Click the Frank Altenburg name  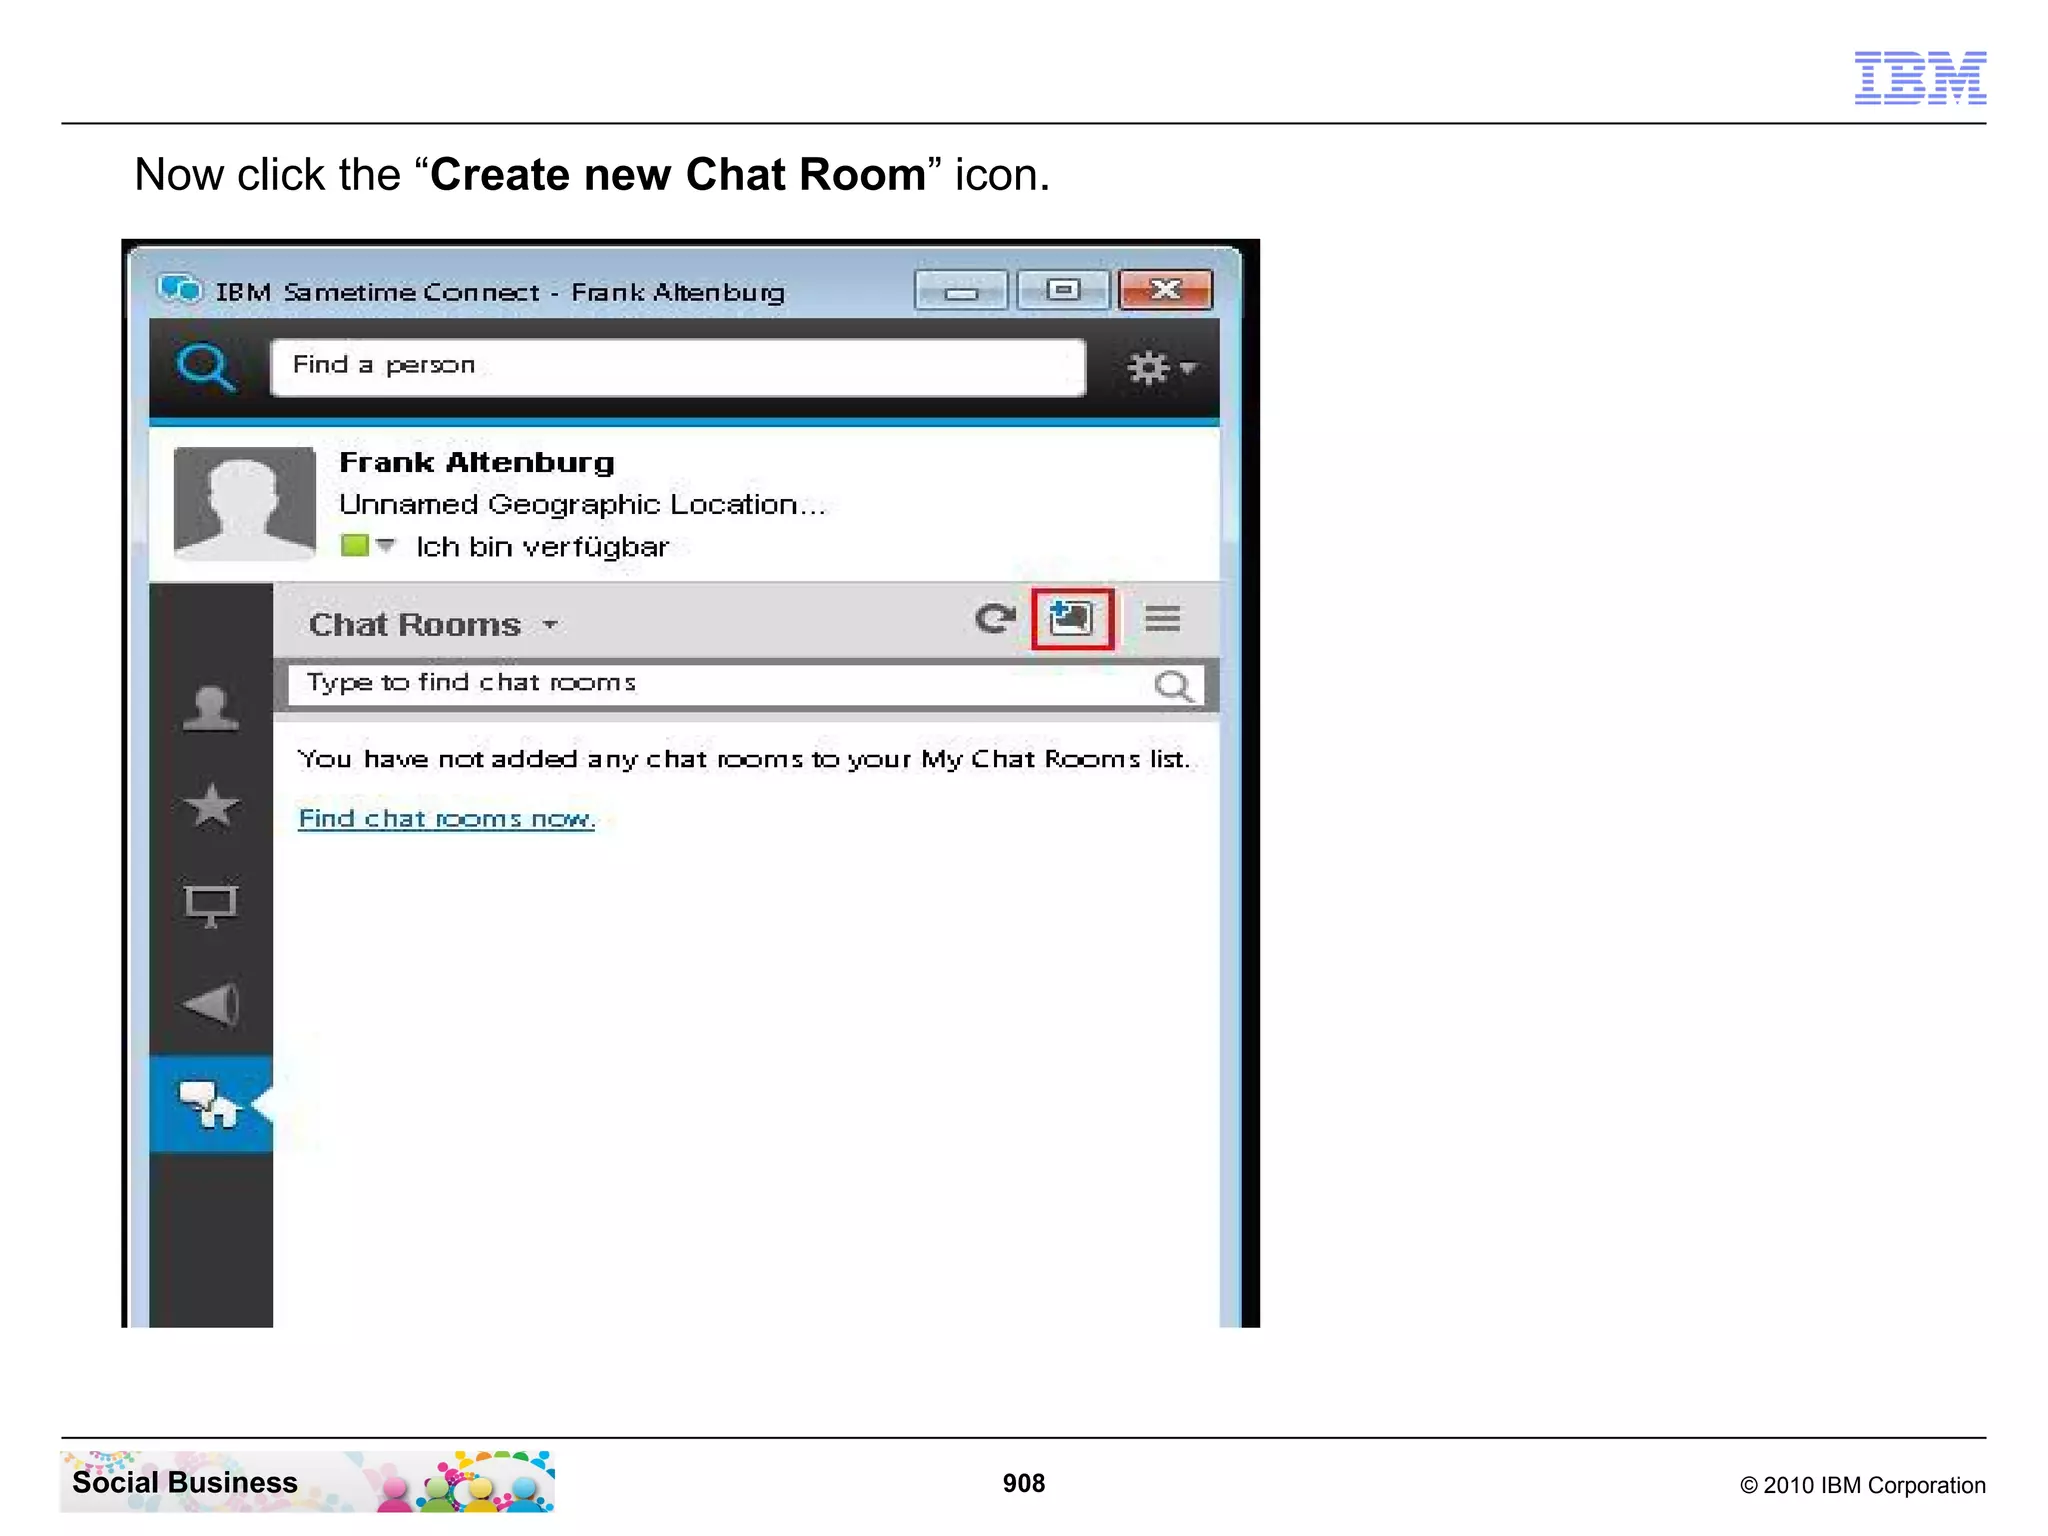(x=476, y=462)
